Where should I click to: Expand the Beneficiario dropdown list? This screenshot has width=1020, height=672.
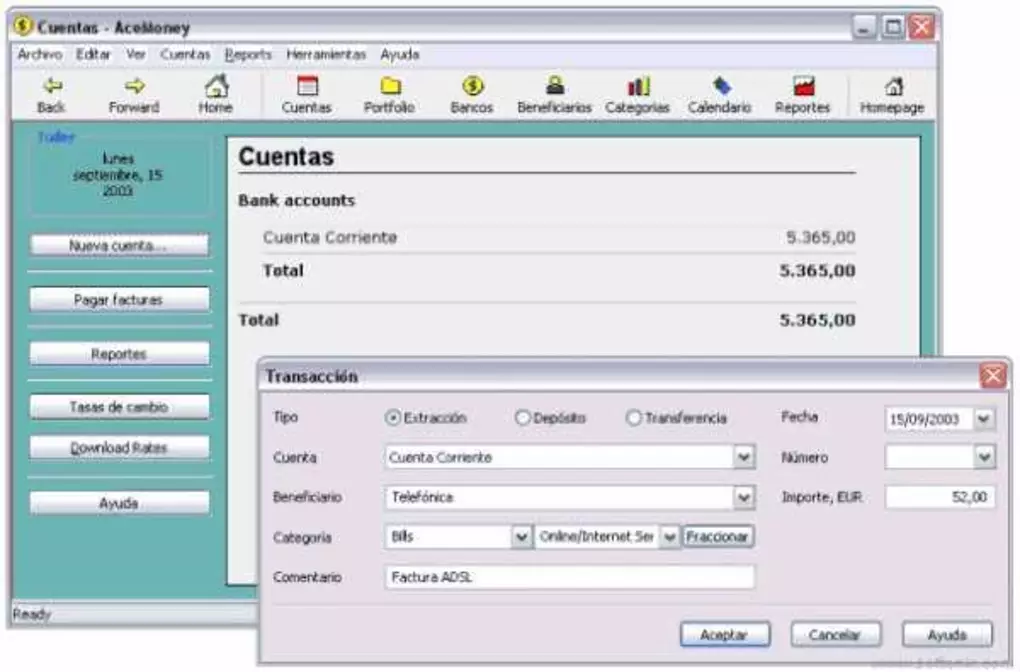coord(744,496)
